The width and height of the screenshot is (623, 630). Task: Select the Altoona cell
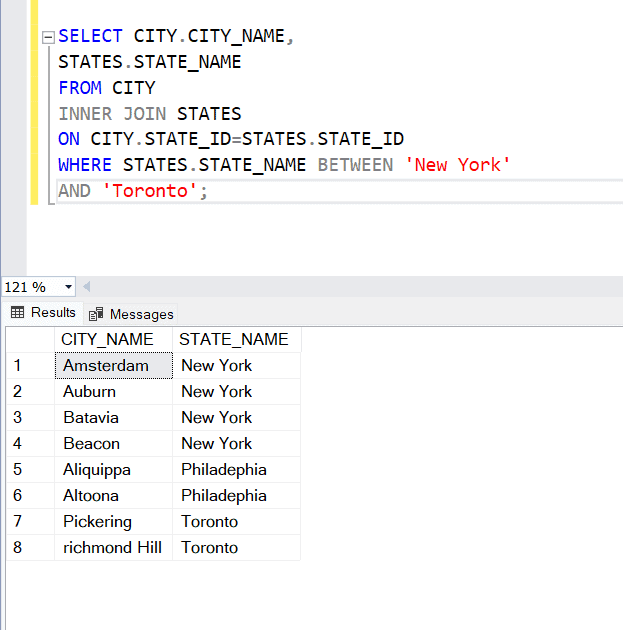tap(114, 496)
